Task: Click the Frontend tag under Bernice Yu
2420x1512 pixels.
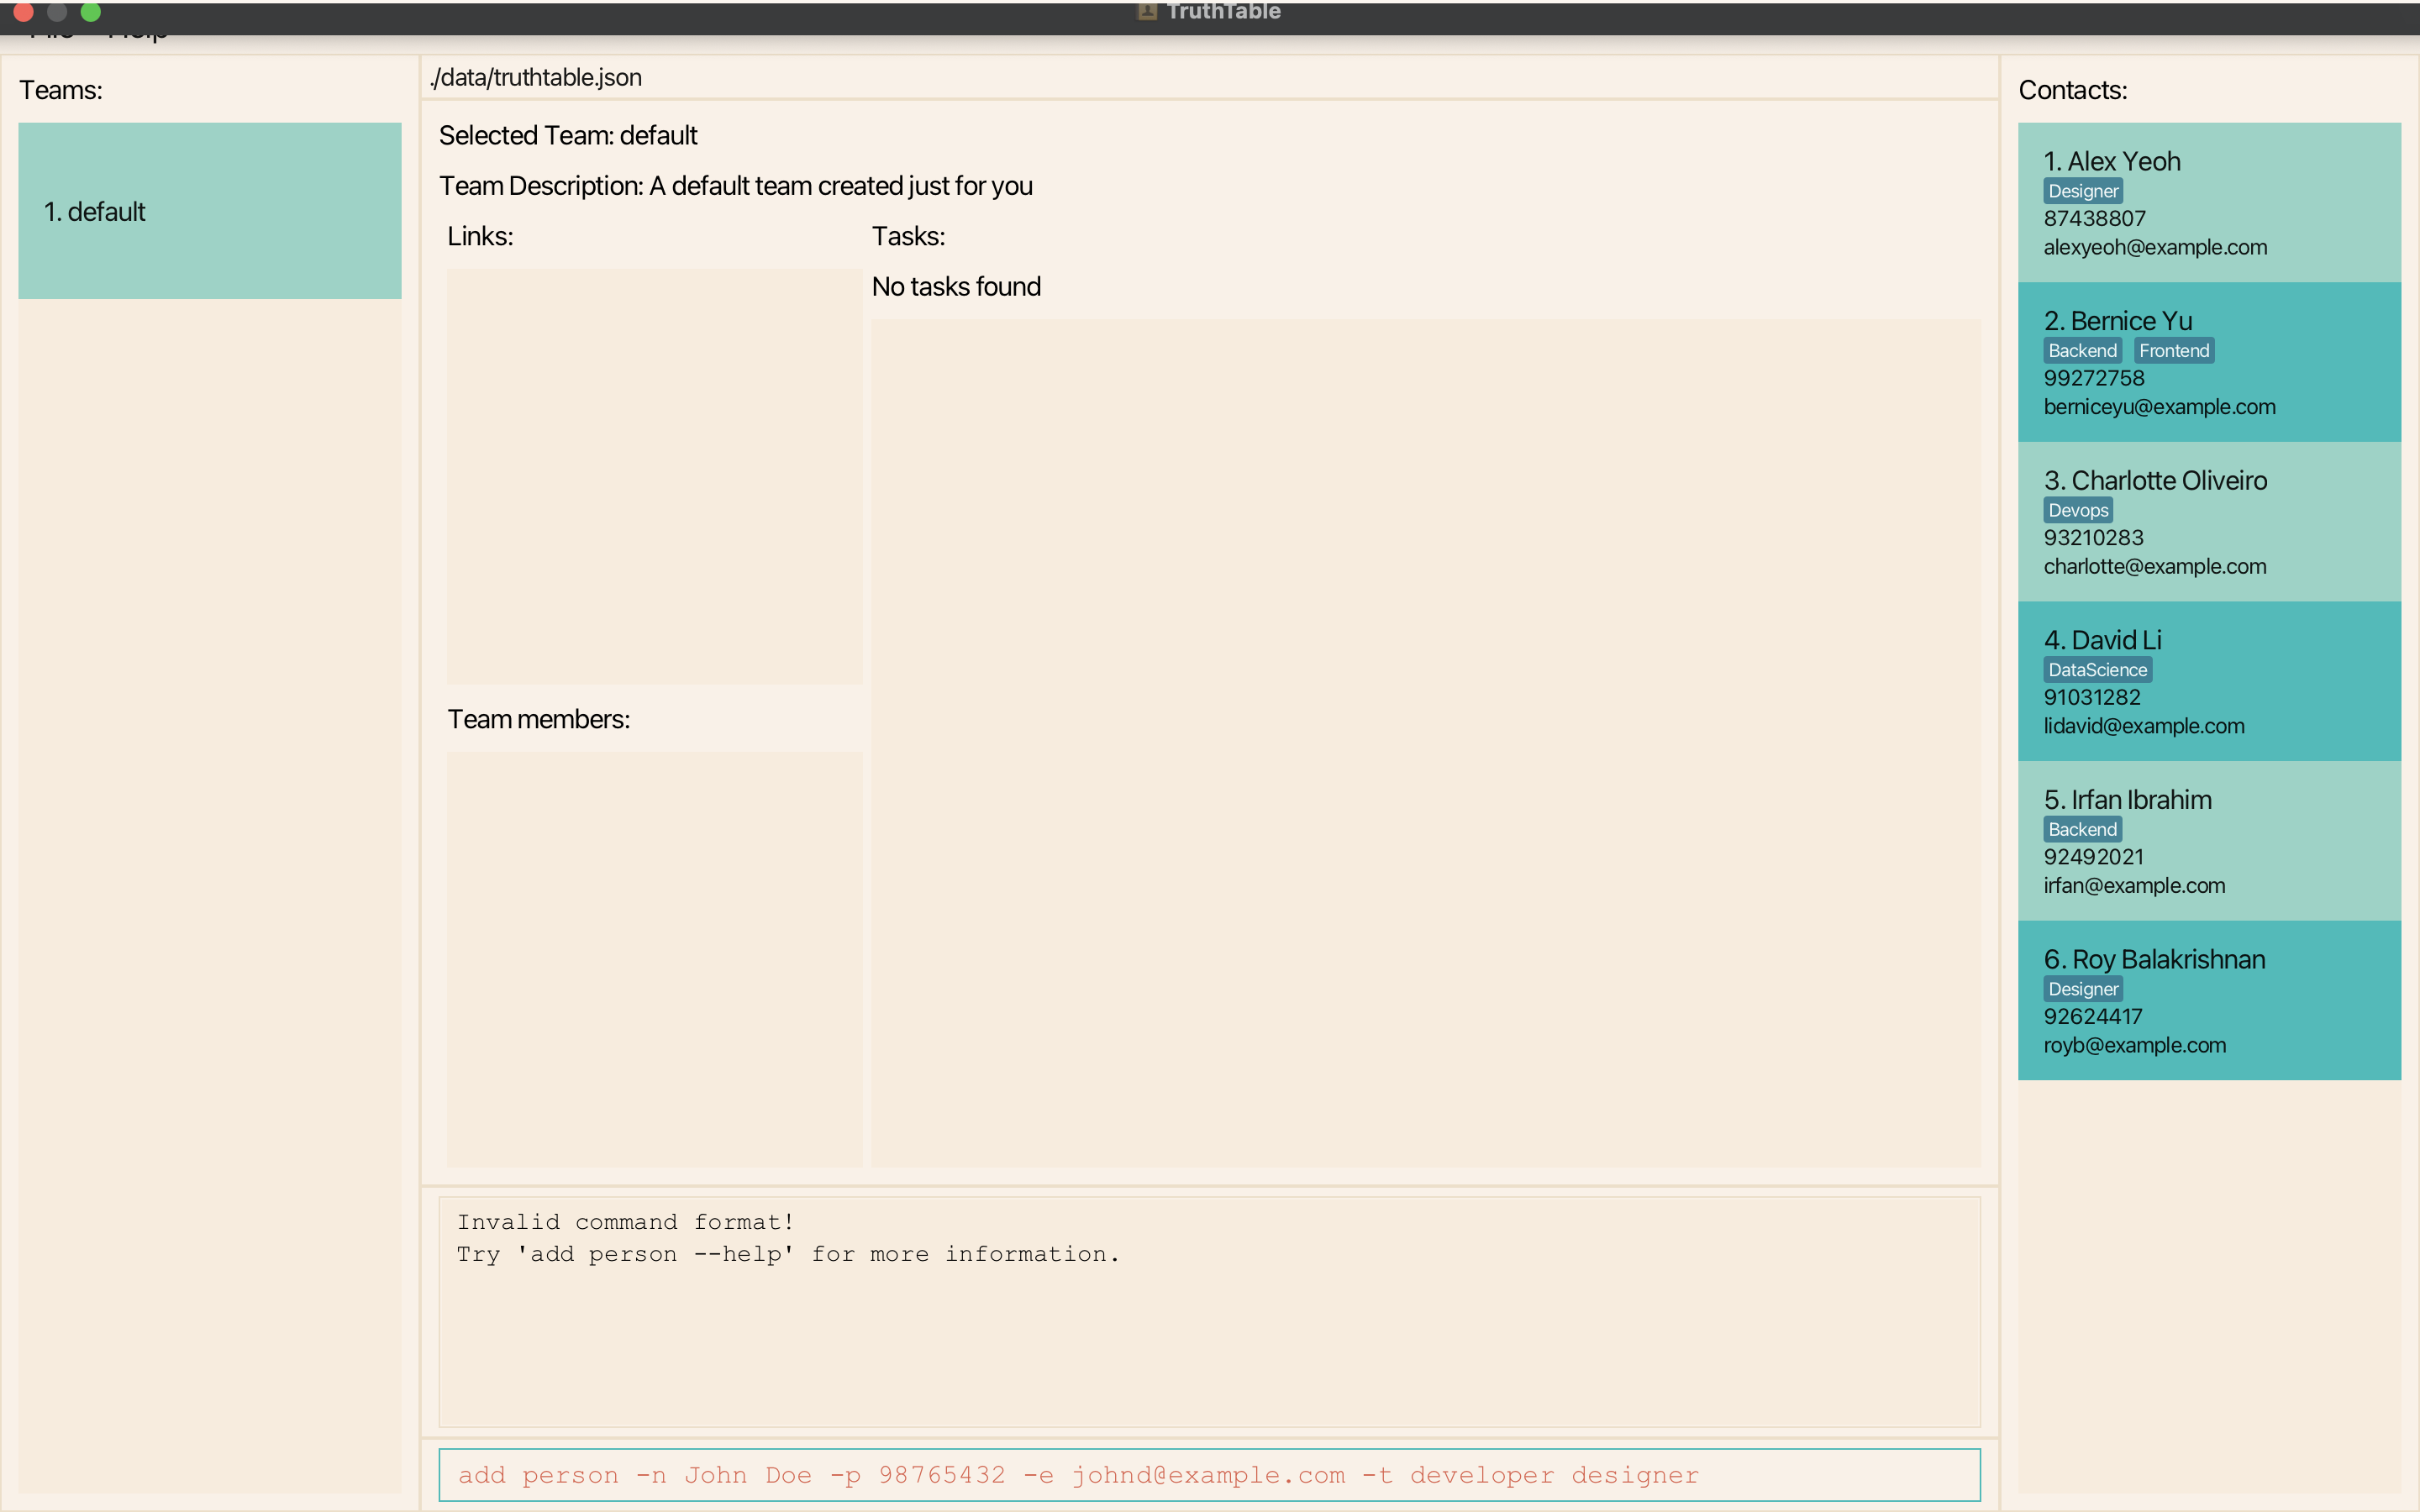Action: 2174,351
